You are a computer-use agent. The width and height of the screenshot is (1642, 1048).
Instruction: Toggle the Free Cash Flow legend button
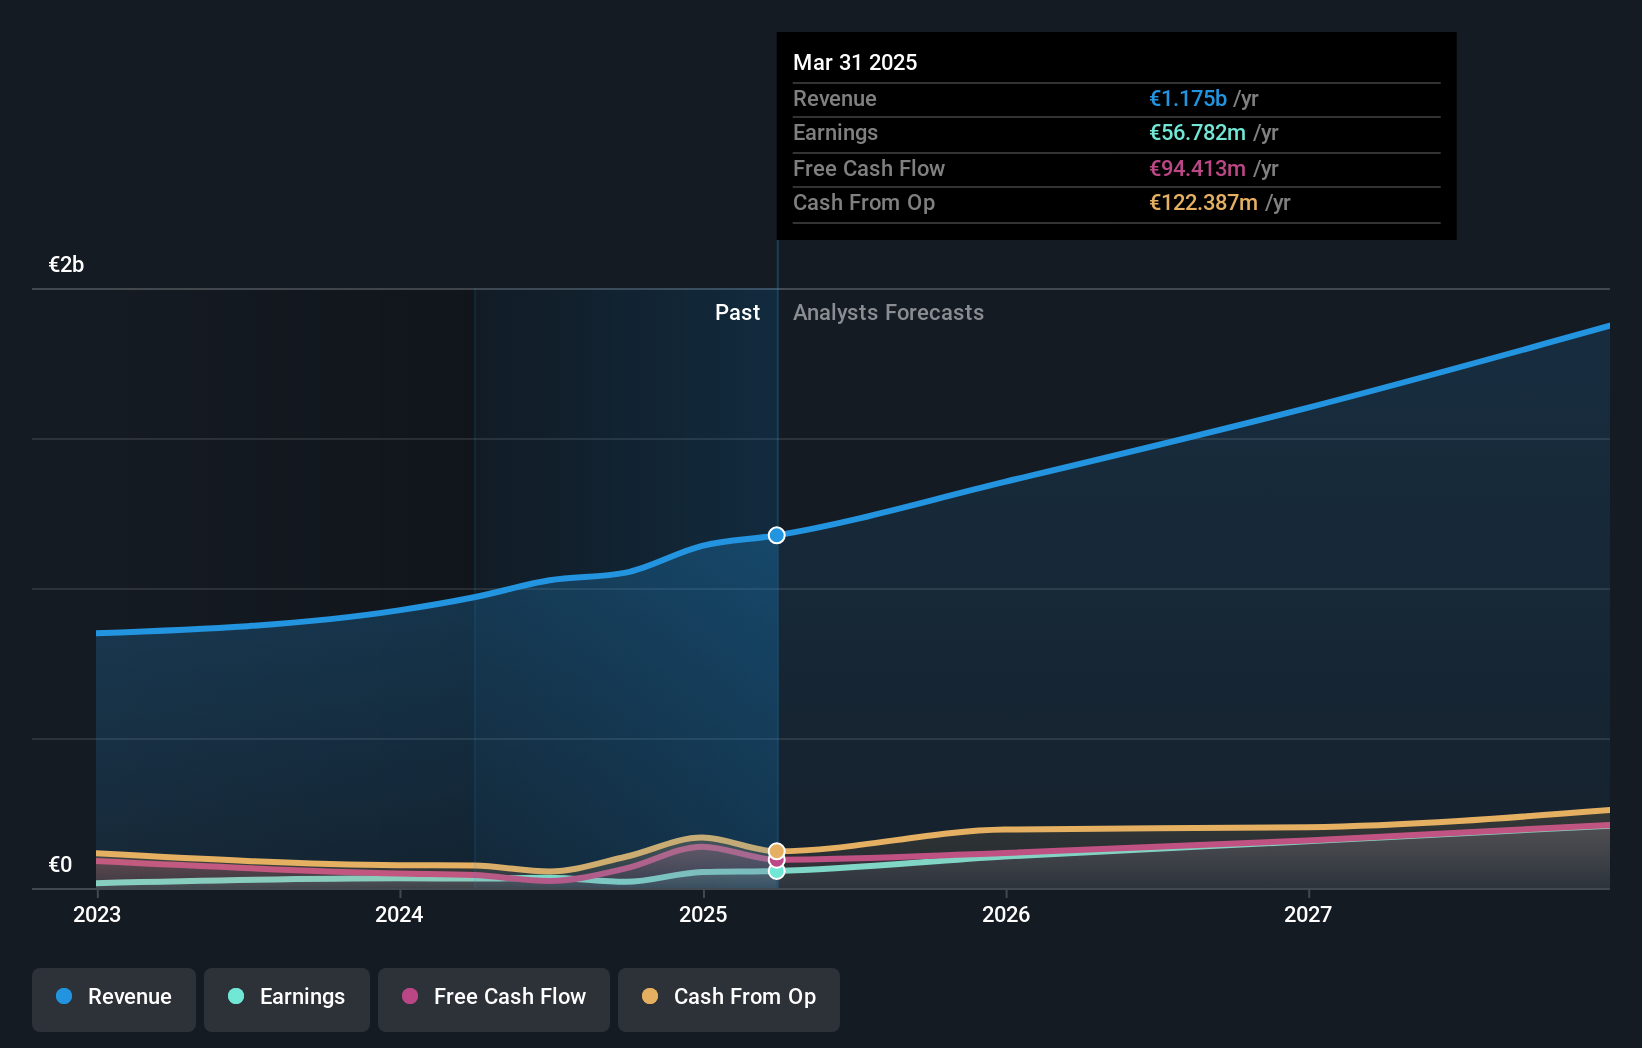pyautogui.click(x=494, y=999)
